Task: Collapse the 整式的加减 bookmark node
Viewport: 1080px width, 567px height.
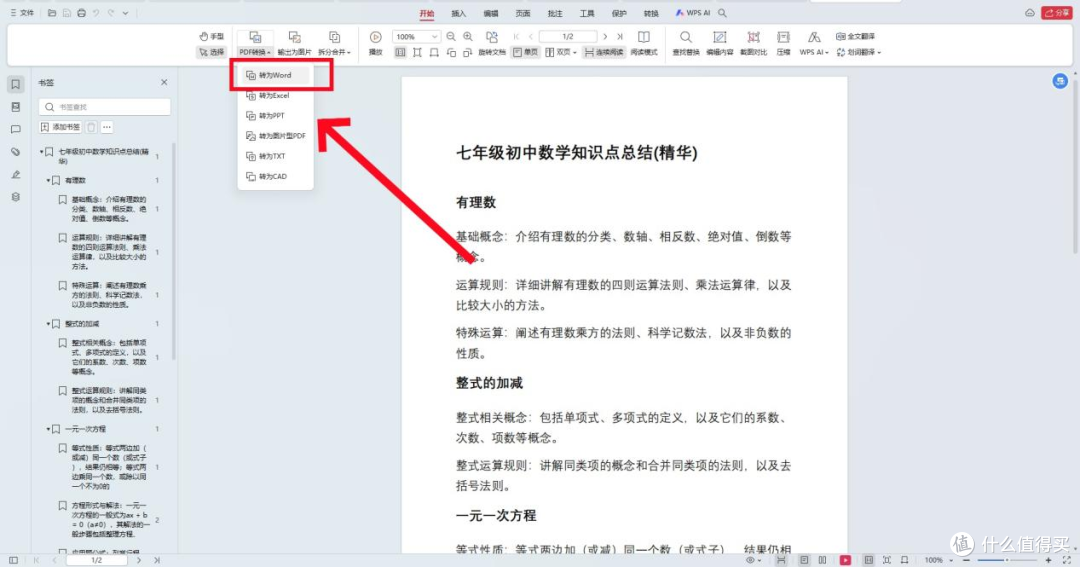Action: tap(48, 324)
